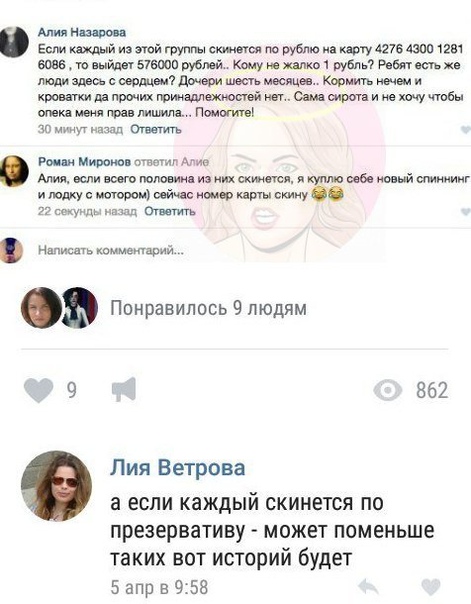This screenshot has width=471, height=604.
Task: Click Ответить under Роман Миронов's reply
Action: click(x=169, y=211)
